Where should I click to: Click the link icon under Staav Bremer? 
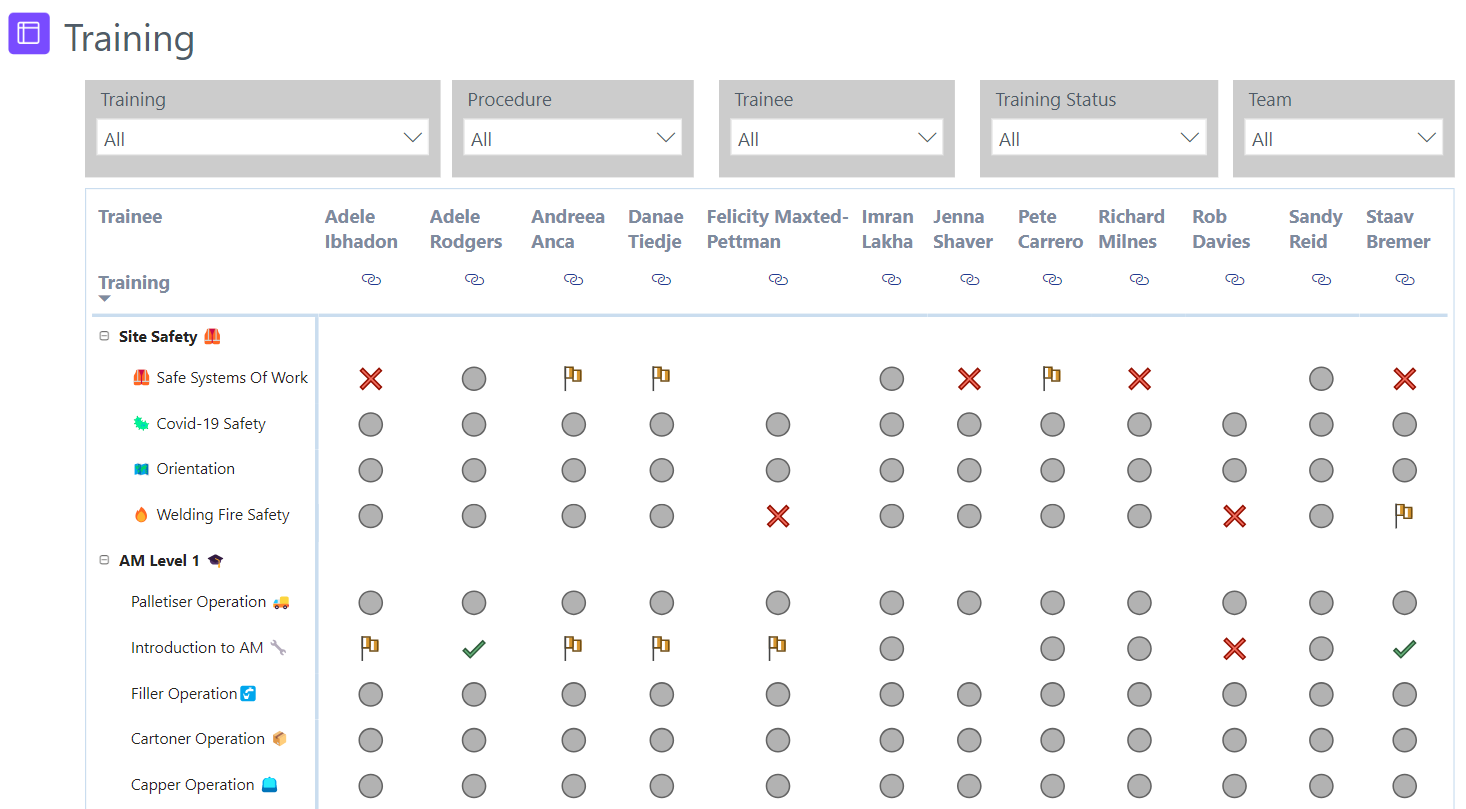click(x=1404, y=280)
